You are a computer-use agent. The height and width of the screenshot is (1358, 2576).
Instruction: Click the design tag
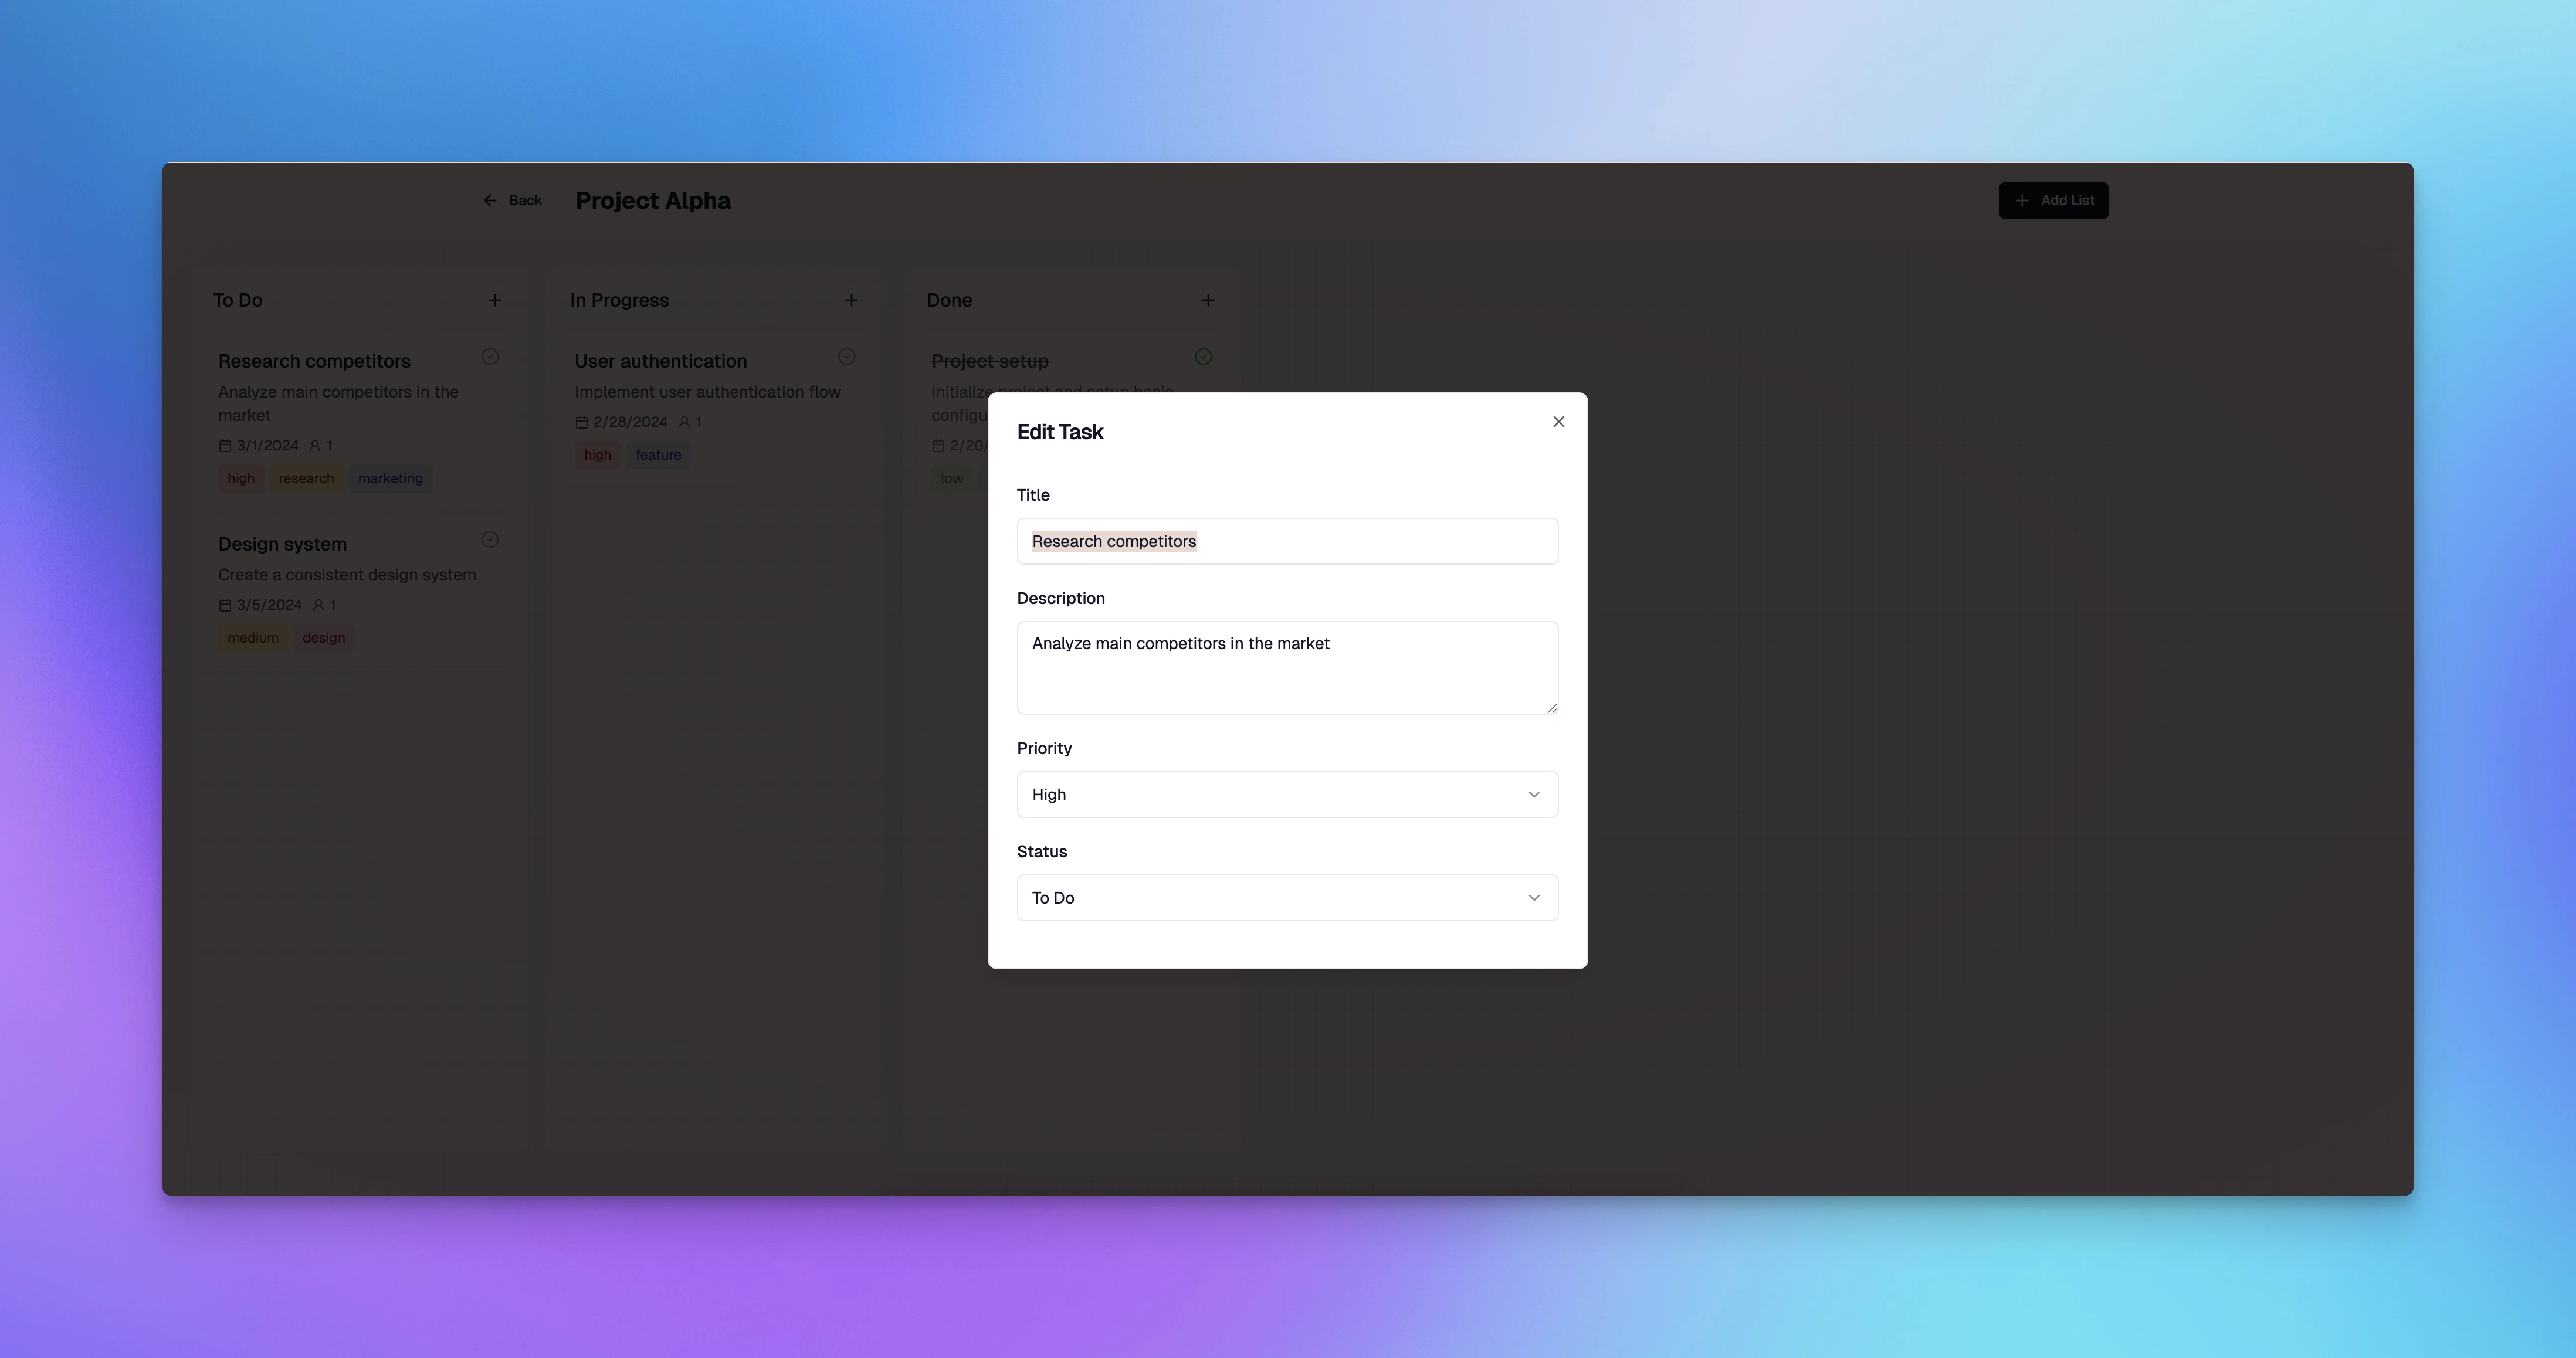click(x=323, y=638)
